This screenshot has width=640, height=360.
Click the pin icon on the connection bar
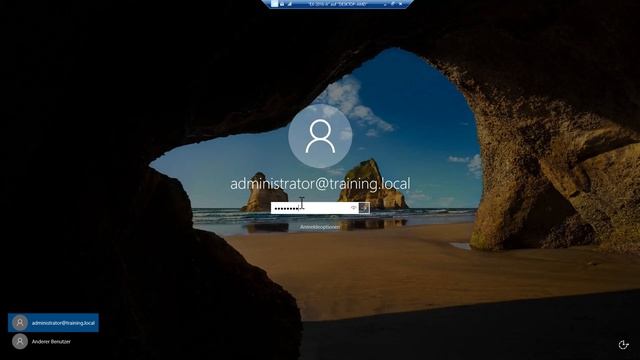274,4
